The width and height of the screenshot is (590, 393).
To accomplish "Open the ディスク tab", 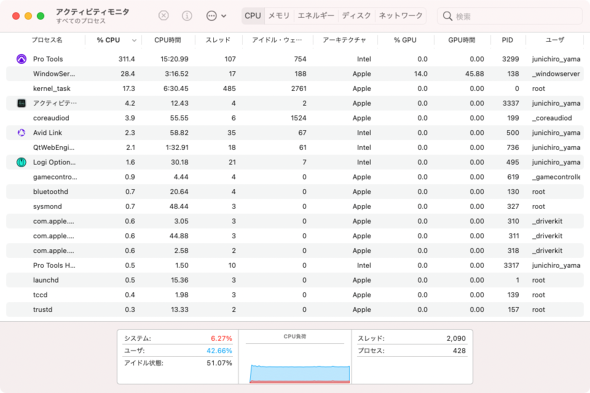I will pyautogui.click(x=356, y=16).
